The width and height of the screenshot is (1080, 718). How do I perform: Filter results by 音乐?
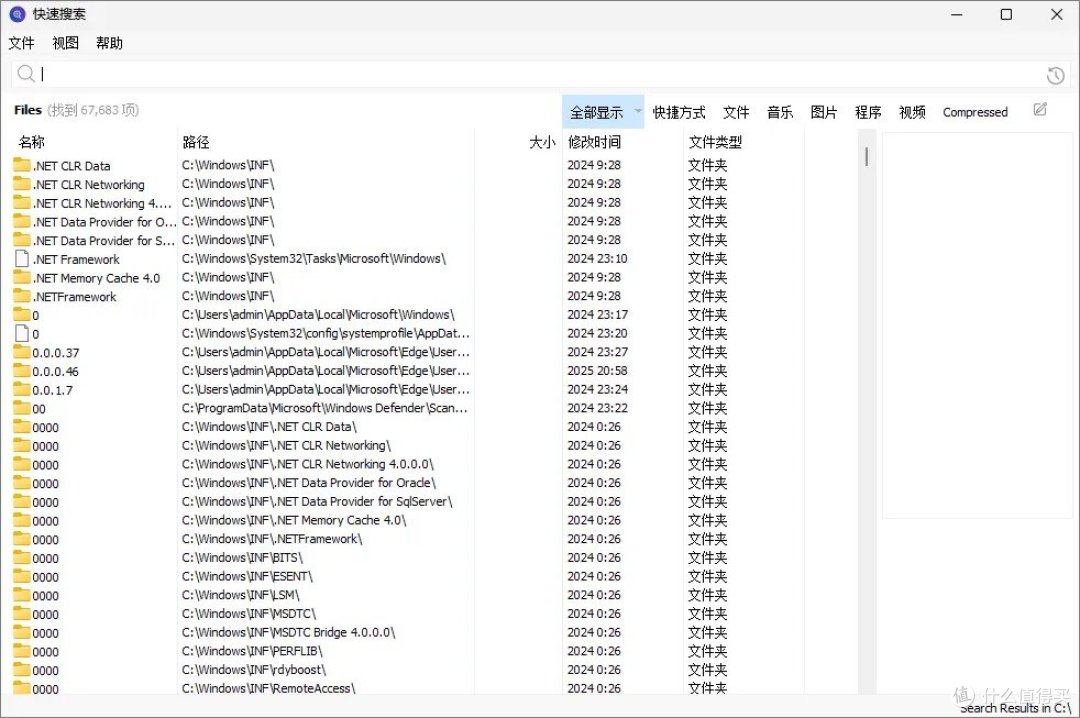pos(780,112)
